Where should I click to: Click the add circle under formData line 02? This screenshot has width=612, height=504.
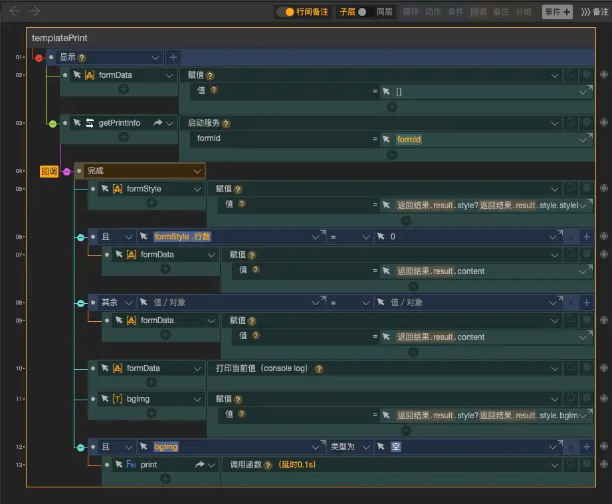click(x=123, y=89)
